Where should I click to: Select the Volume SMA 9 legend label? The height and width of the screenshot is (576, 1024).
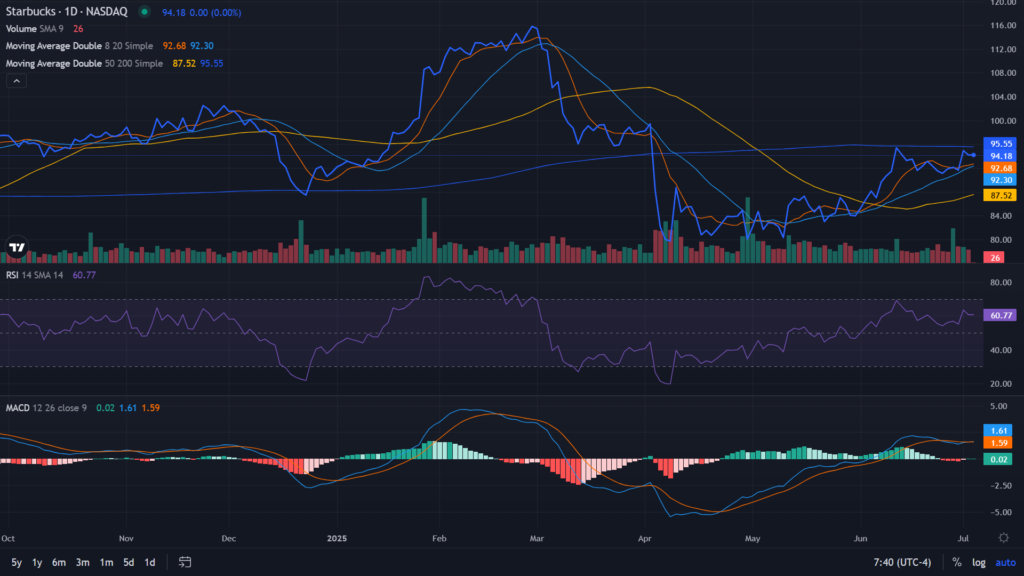(x=35, y=29)
